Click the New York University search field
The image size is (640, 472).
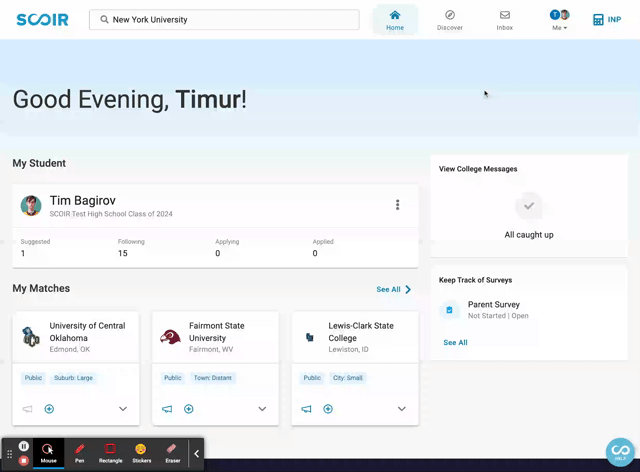click(224, 20)
